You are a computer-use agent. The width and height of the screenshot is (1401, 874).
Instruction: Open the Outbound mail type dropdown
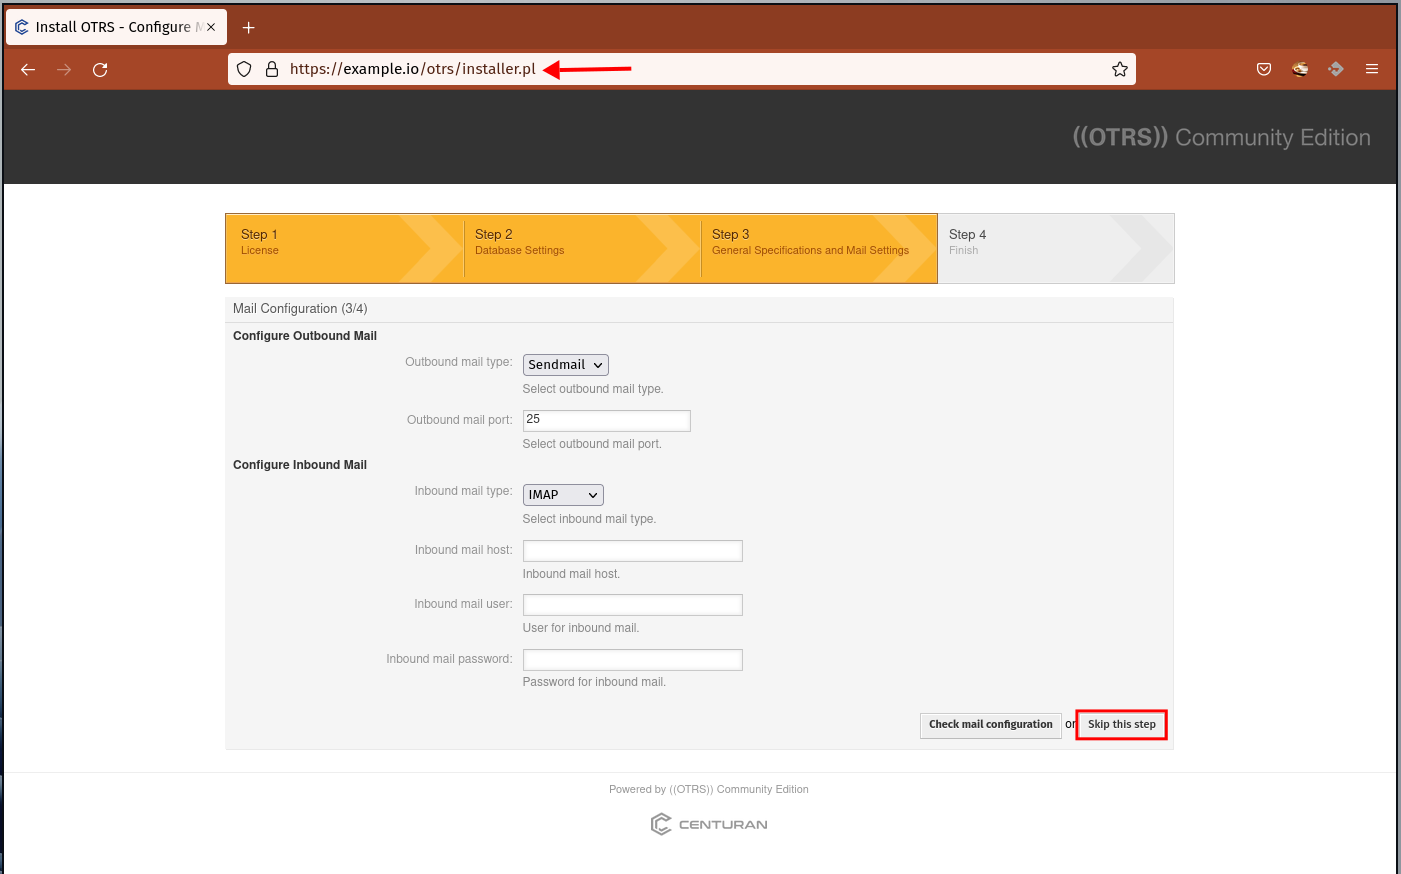(566, 365)
